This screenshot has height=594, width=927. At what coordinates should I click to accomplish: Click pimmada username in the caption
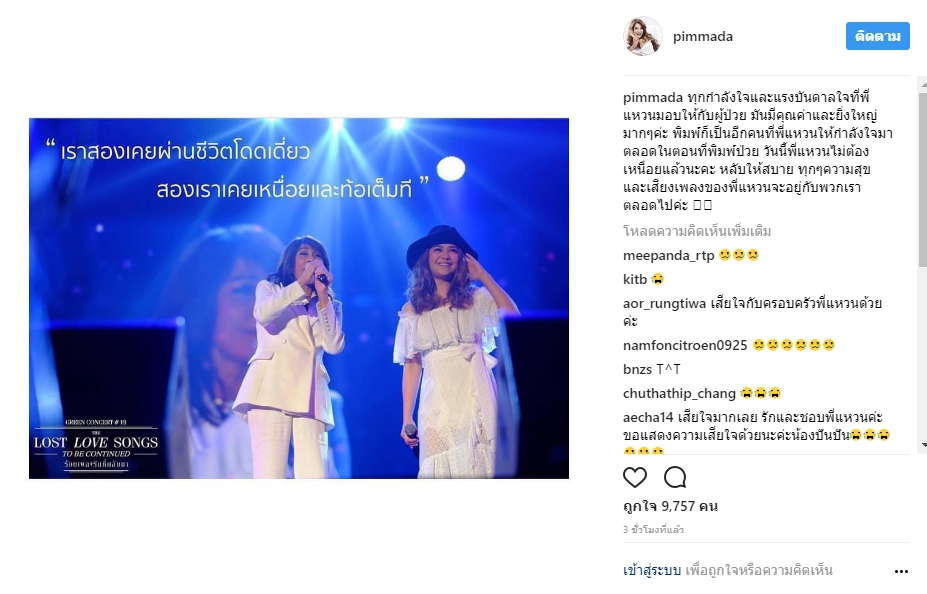[x=653, y=98]
